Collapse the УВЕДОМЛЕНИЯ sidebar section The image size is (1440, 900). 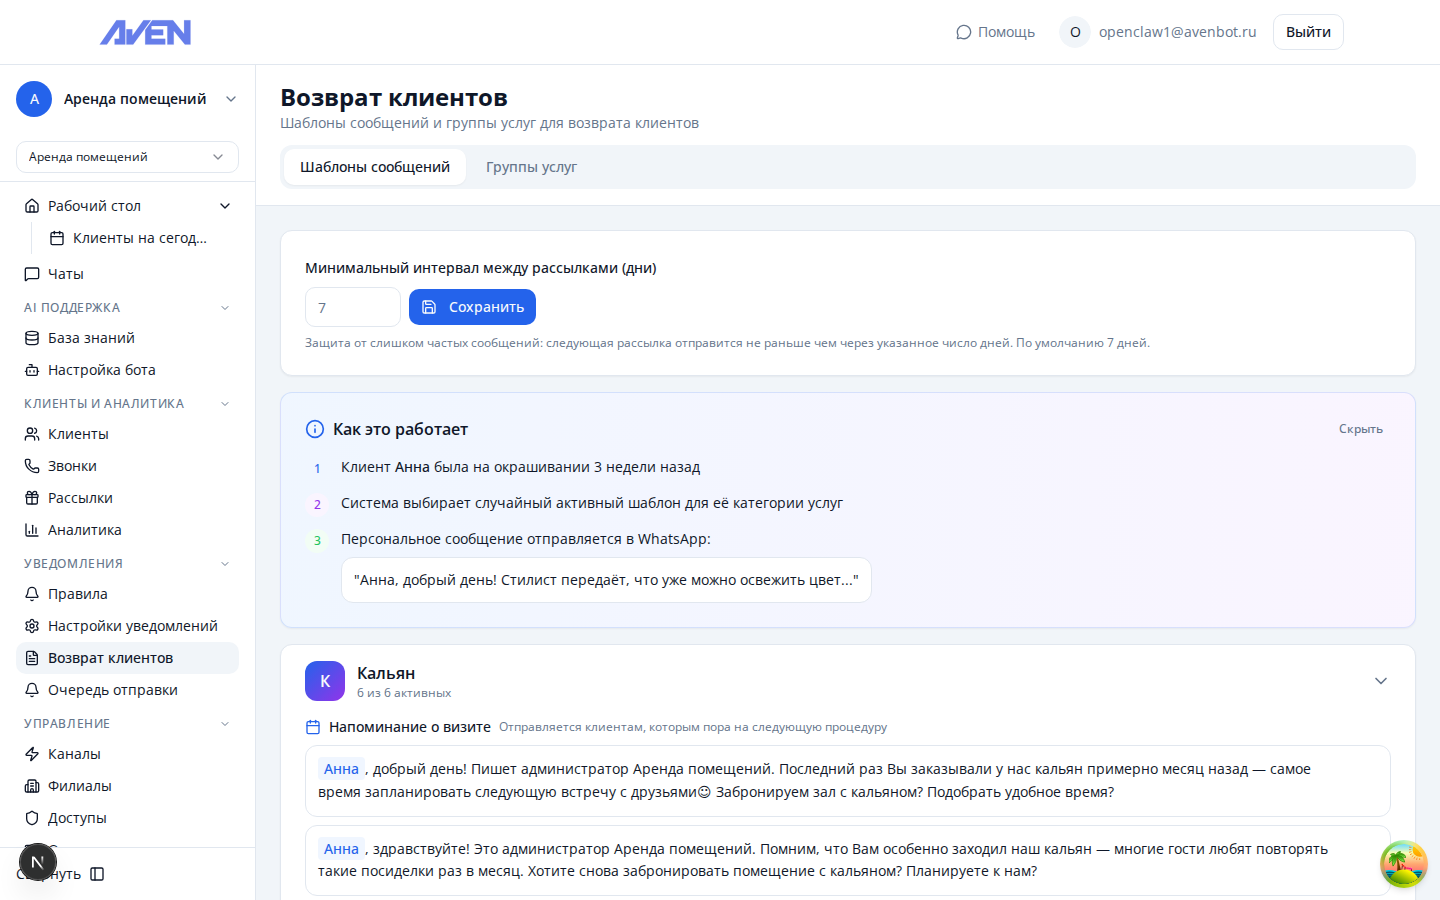pos(225,564)
